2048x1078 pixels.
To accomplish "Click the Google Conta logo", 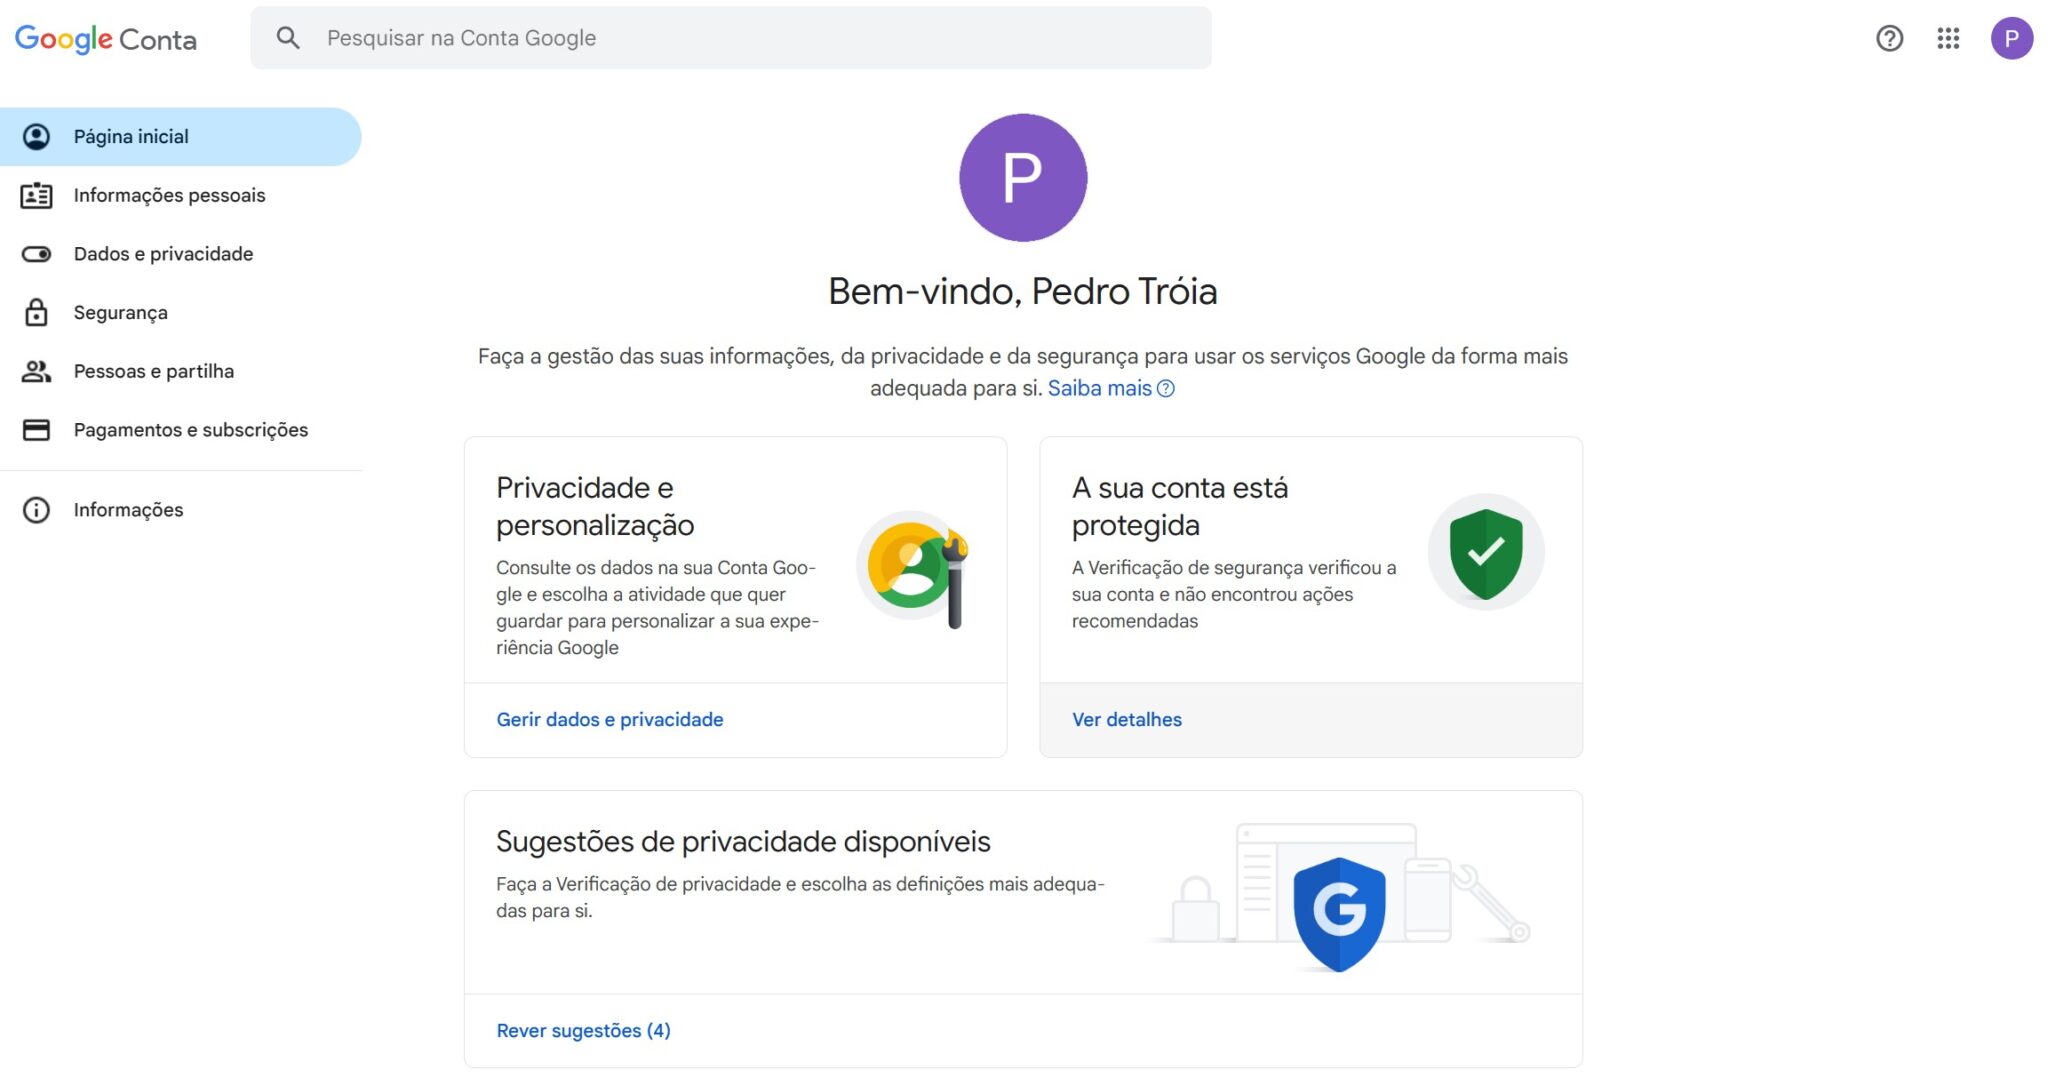I will pos(105,39).
